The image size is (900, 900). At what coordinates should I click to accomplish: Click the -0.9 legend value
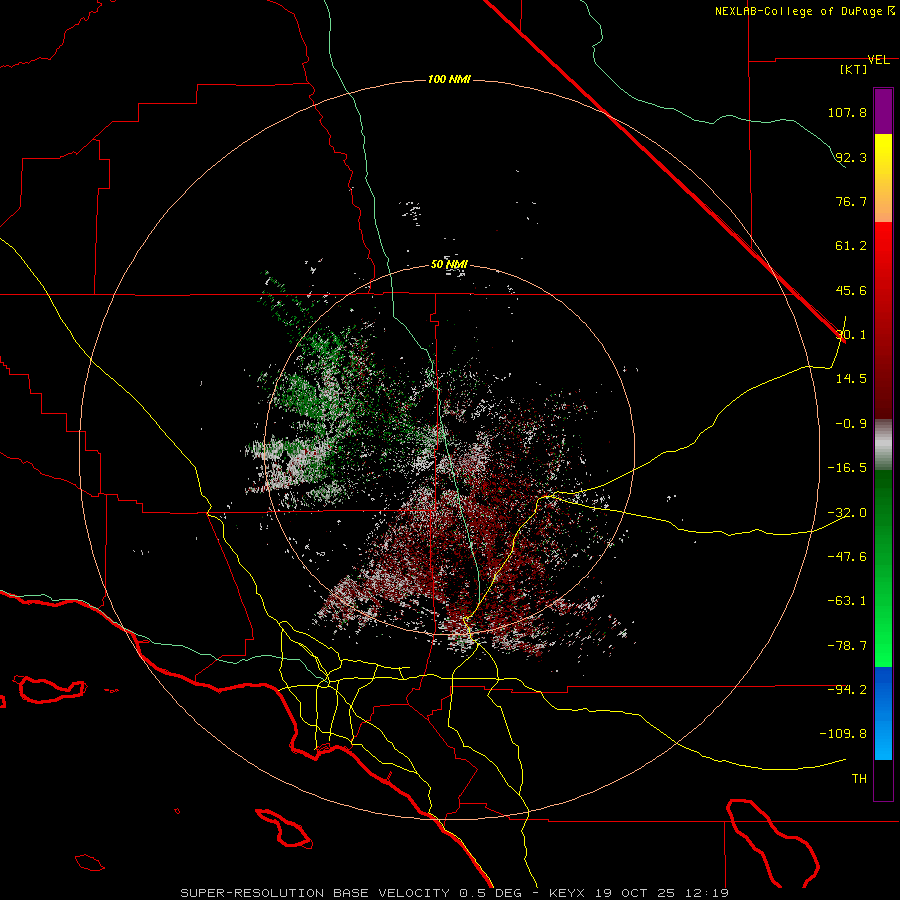point(851,424)
